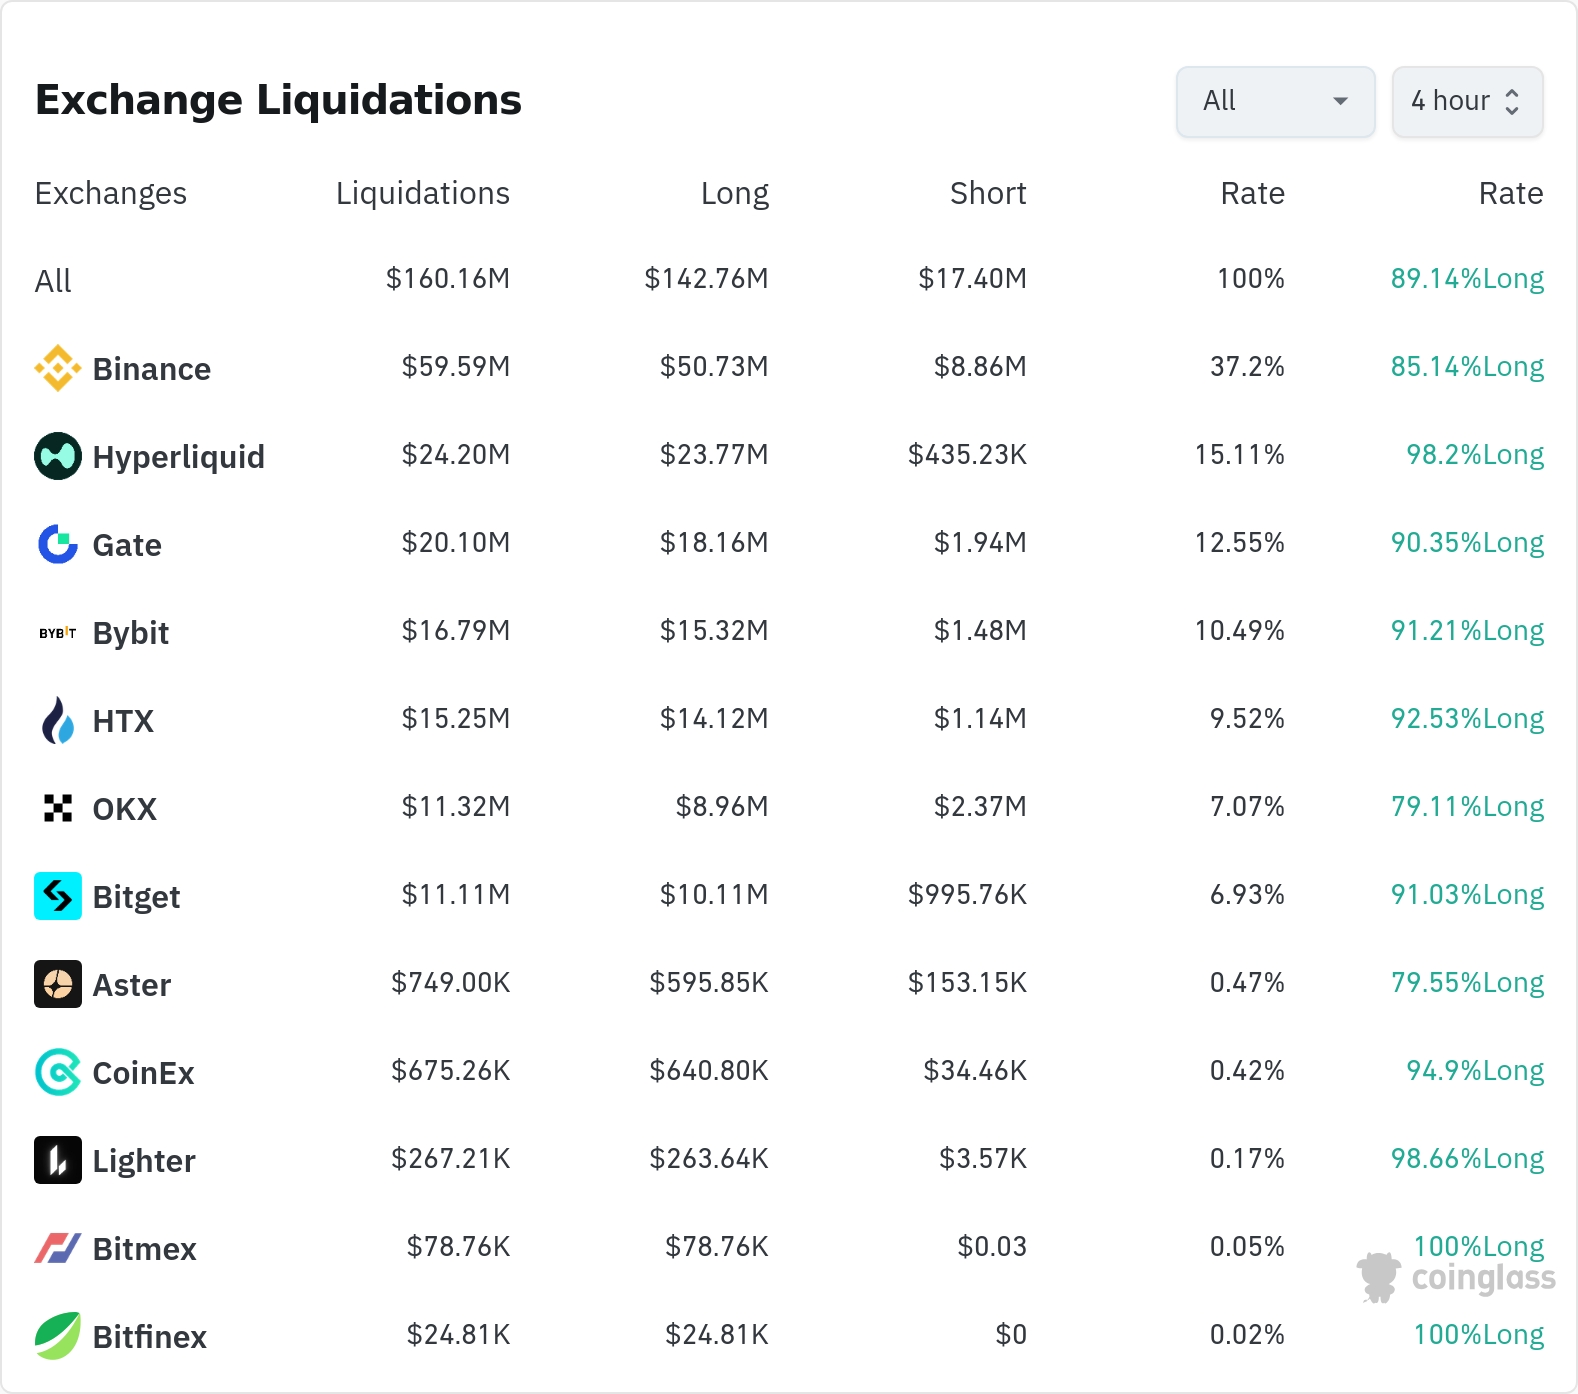
Task: Click the Binance logo icon
Action: [58, 368]
